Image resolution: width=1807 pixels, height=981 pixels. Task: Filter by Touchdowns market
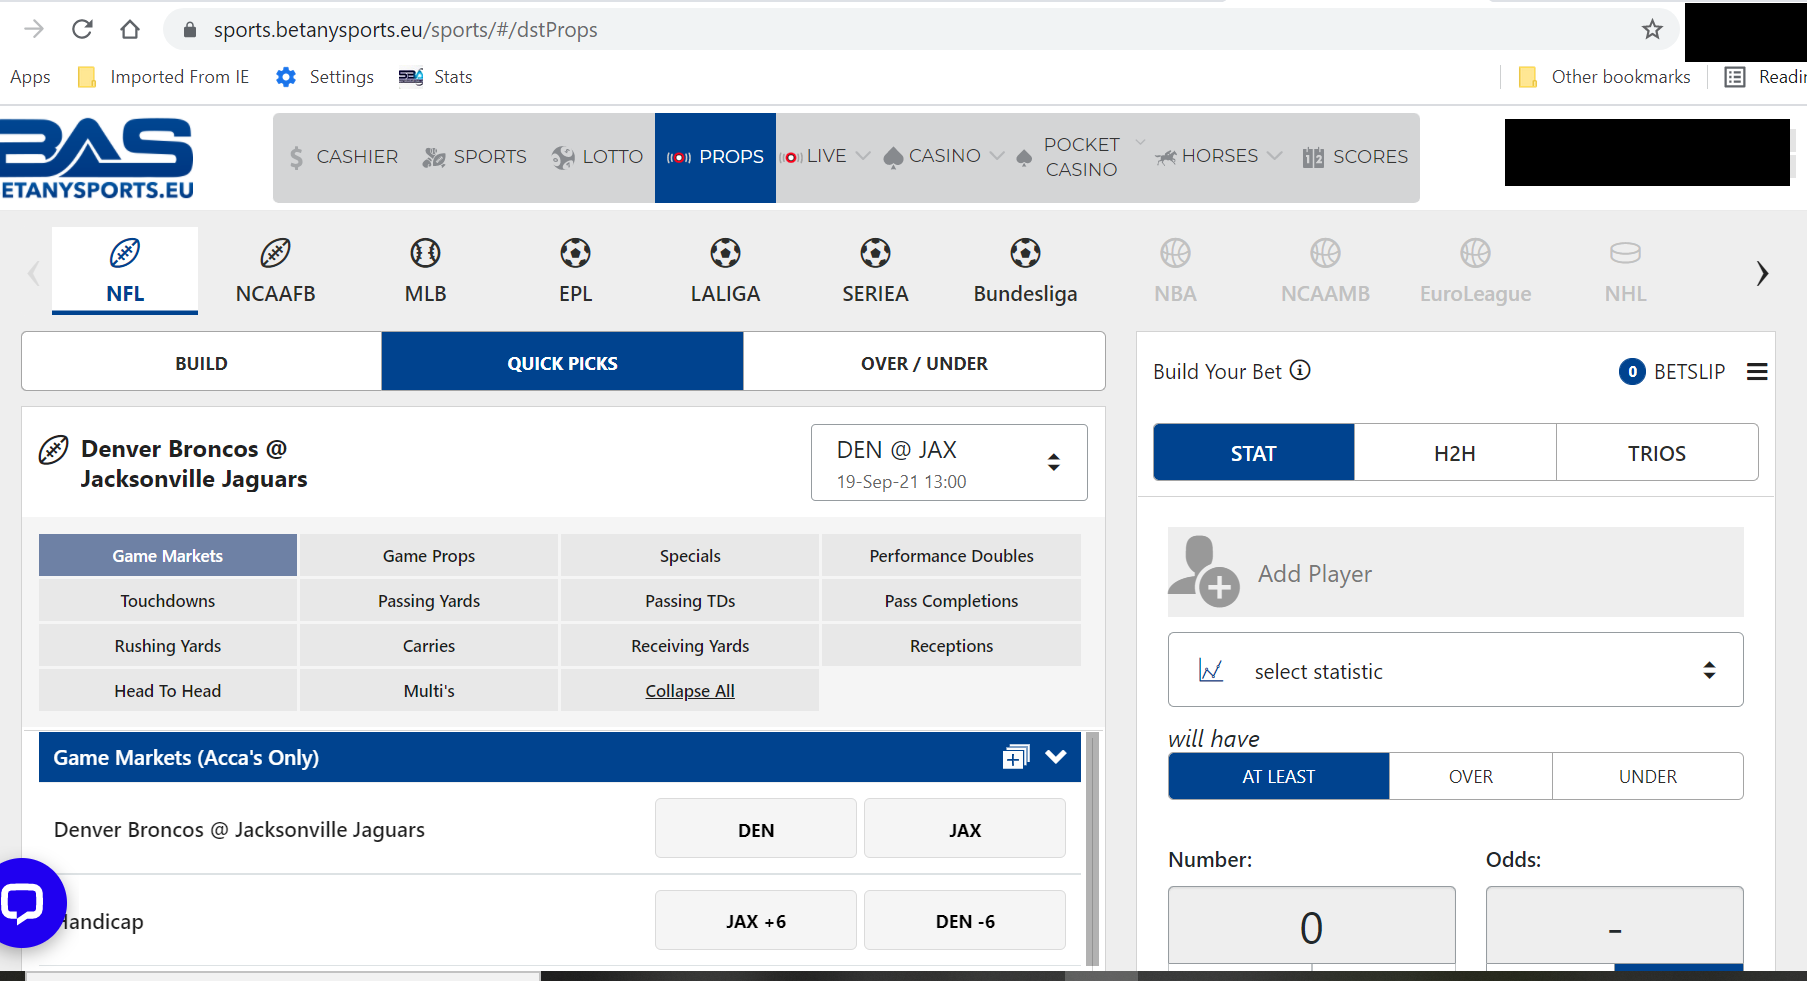tap(168, 601)
